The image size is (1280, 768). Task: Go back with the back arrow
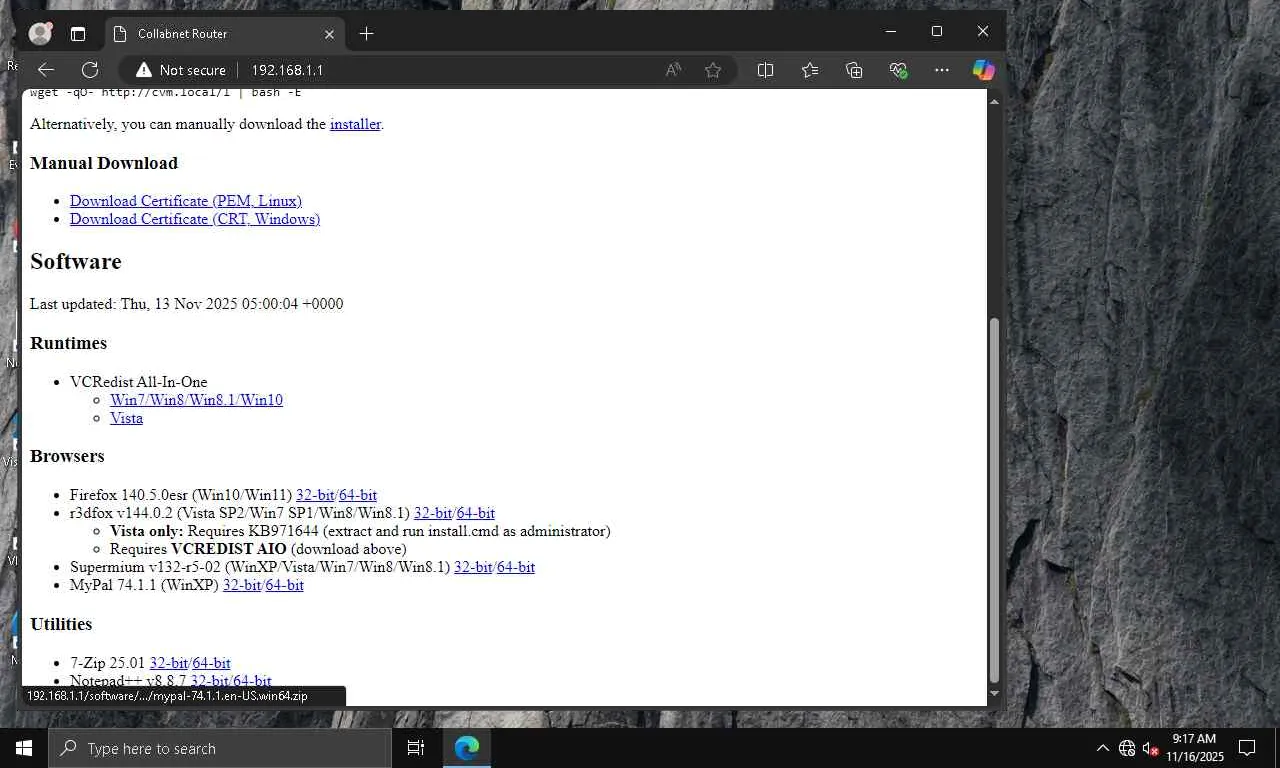click(x=46, y=70)
